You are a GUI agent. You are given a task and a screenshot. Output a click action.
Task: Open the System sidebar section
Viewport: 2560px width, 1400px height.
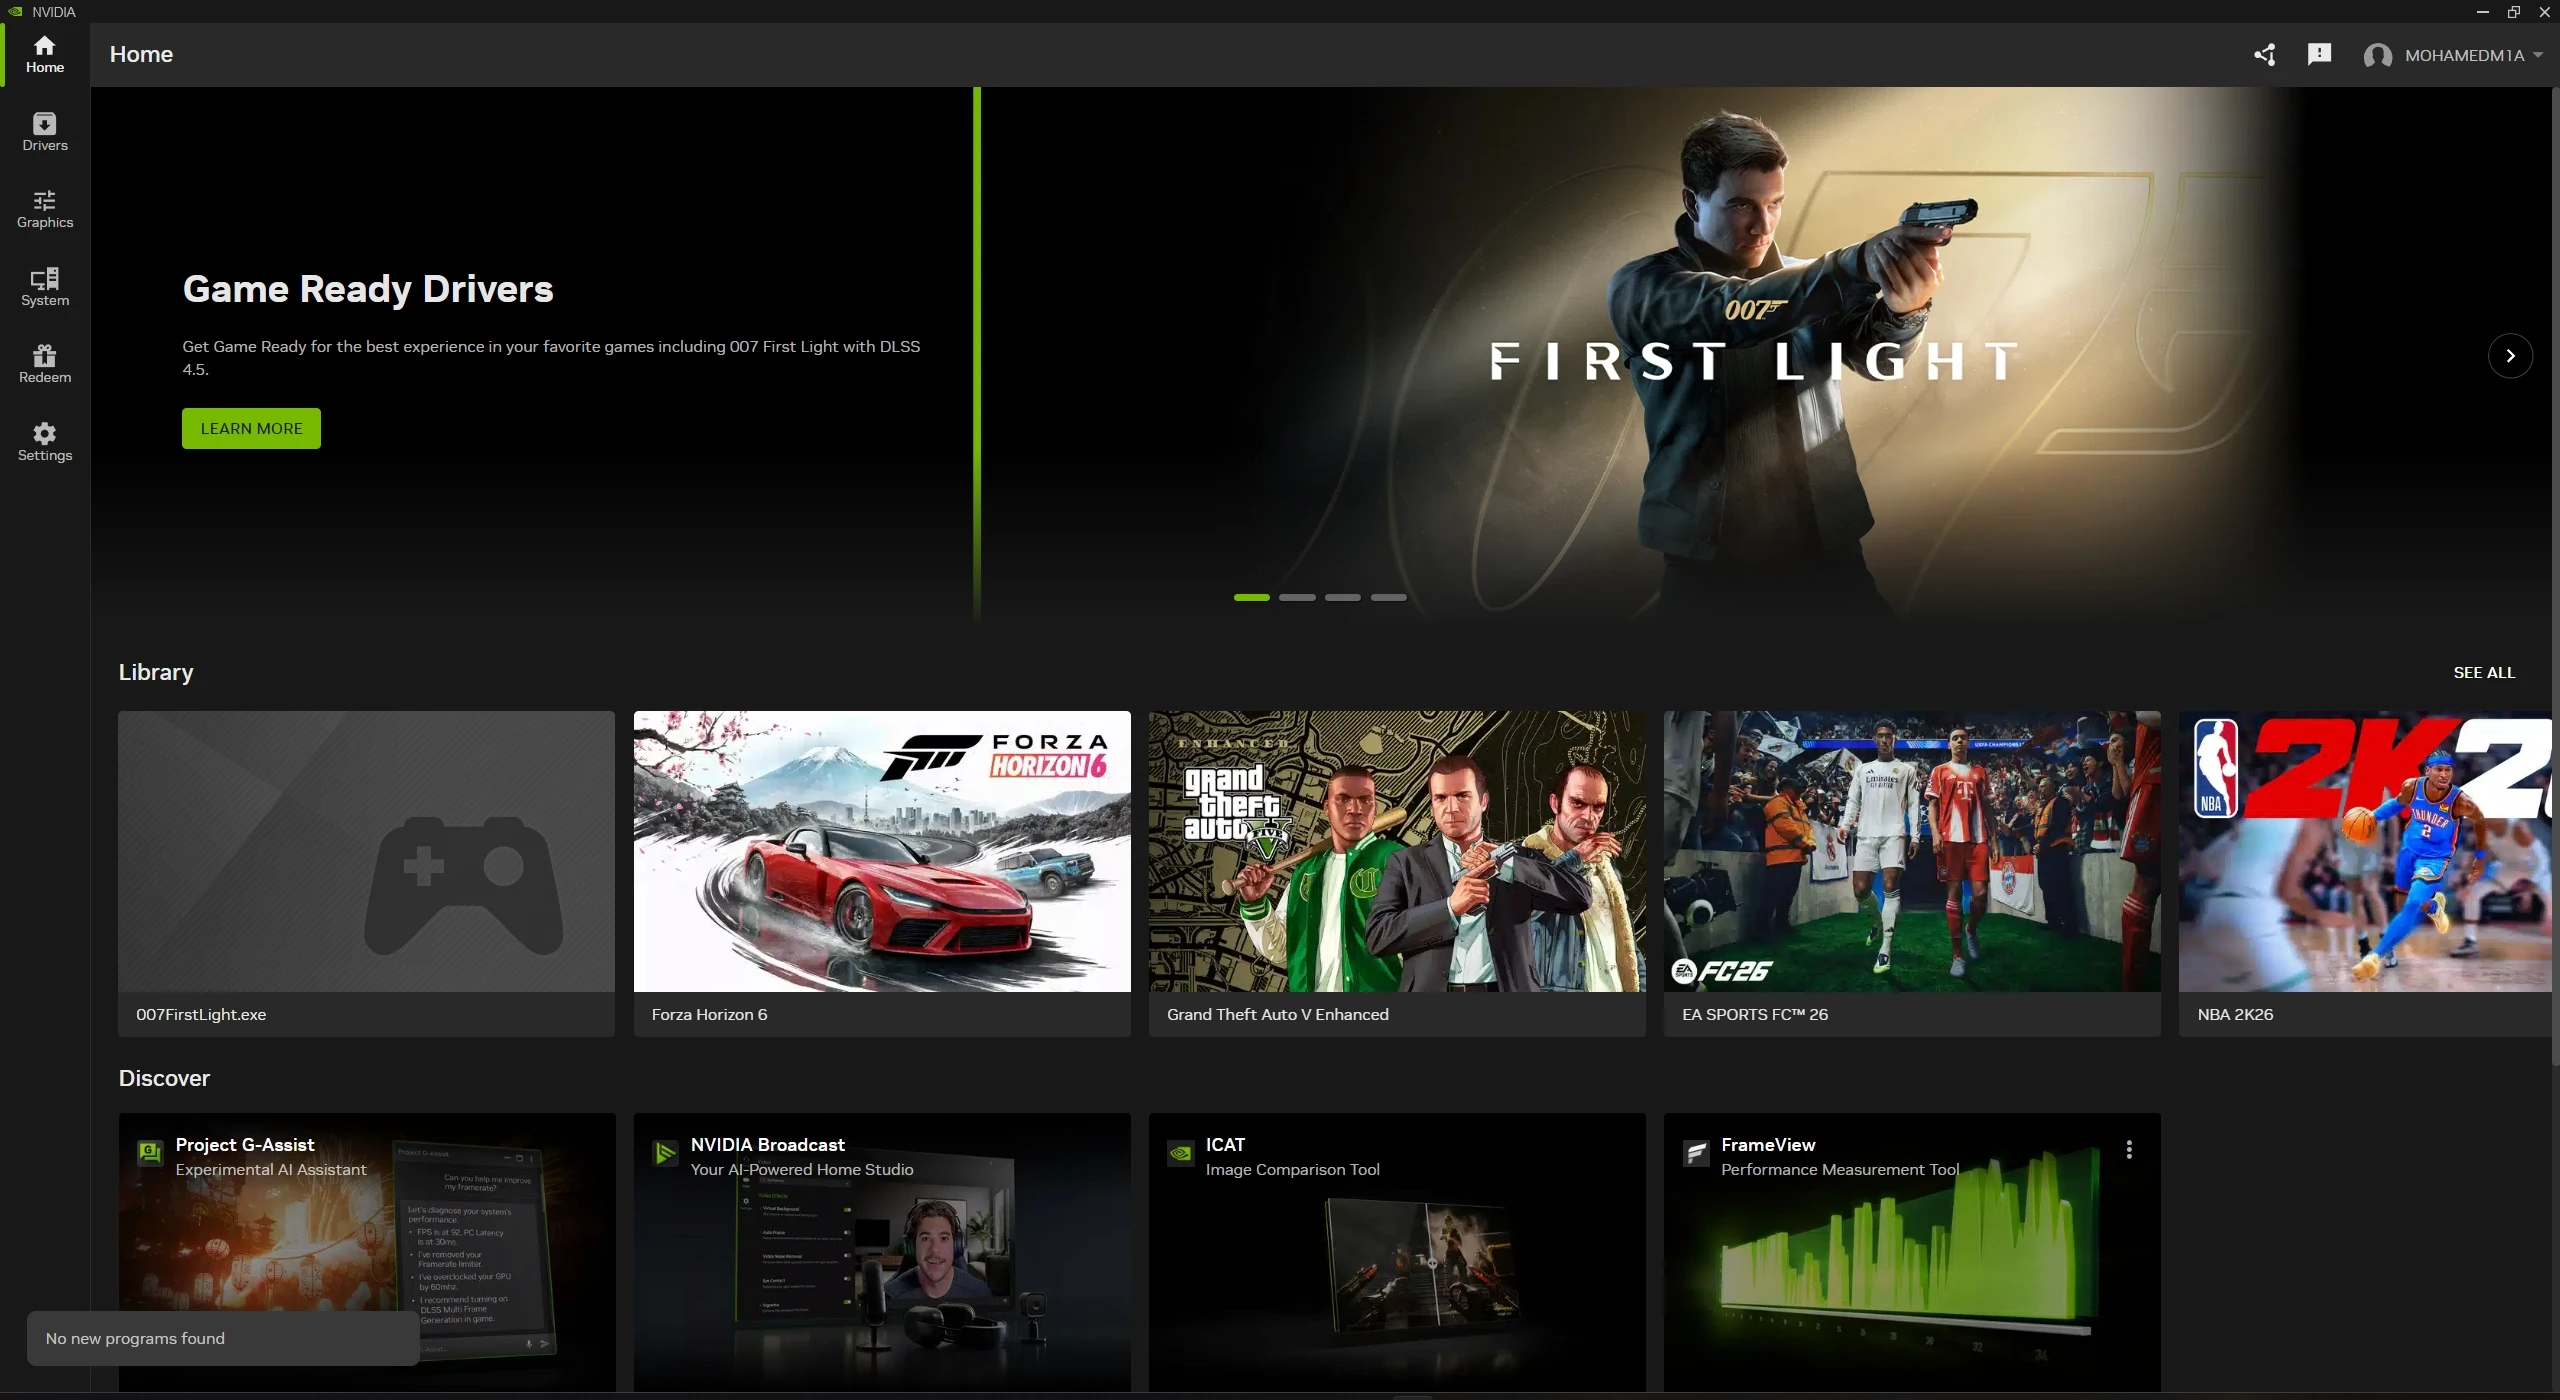pos(45,287)
